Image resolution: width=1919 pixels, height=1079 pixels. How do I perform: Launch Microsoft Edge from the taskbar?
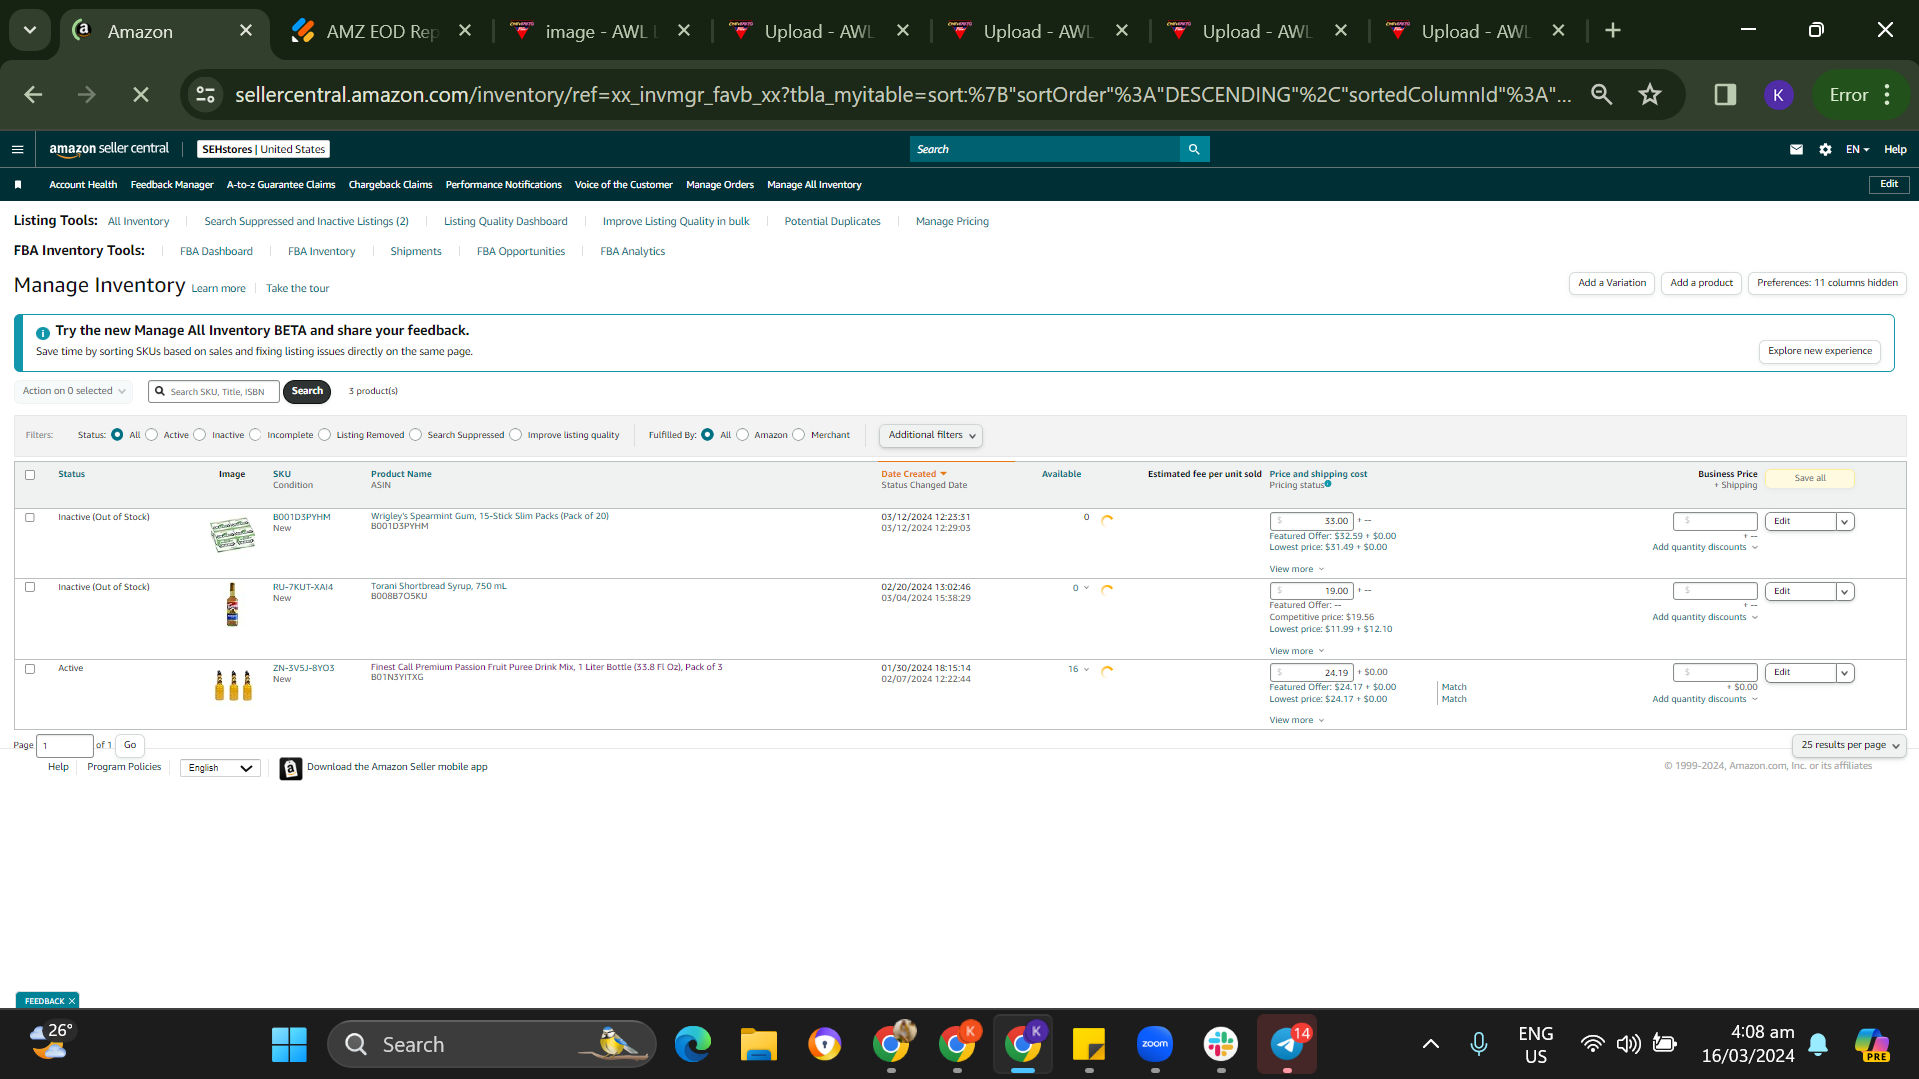click(692, 1045)
